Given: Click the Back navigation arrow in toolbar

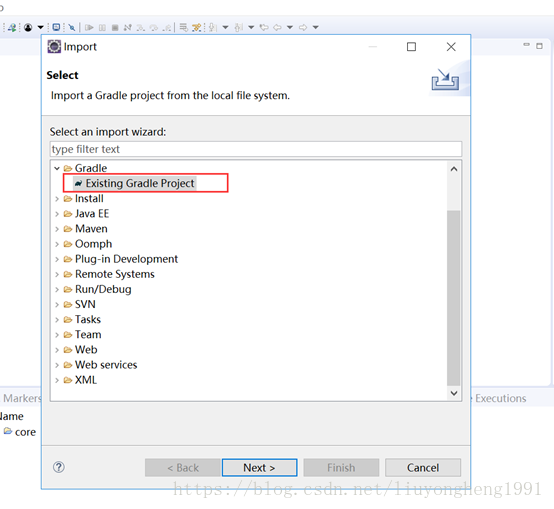Looking at the screenshot, I should point(277,27).
